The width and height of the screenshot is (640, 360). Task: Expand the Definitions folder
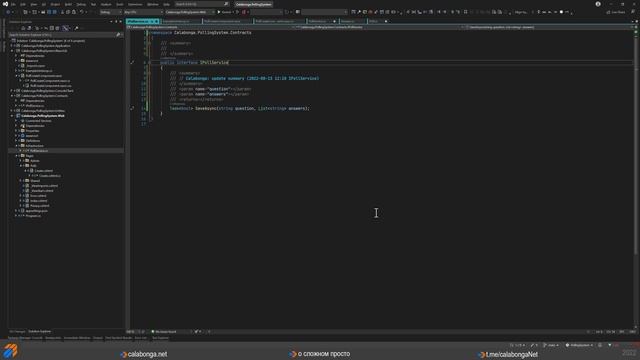17,141
